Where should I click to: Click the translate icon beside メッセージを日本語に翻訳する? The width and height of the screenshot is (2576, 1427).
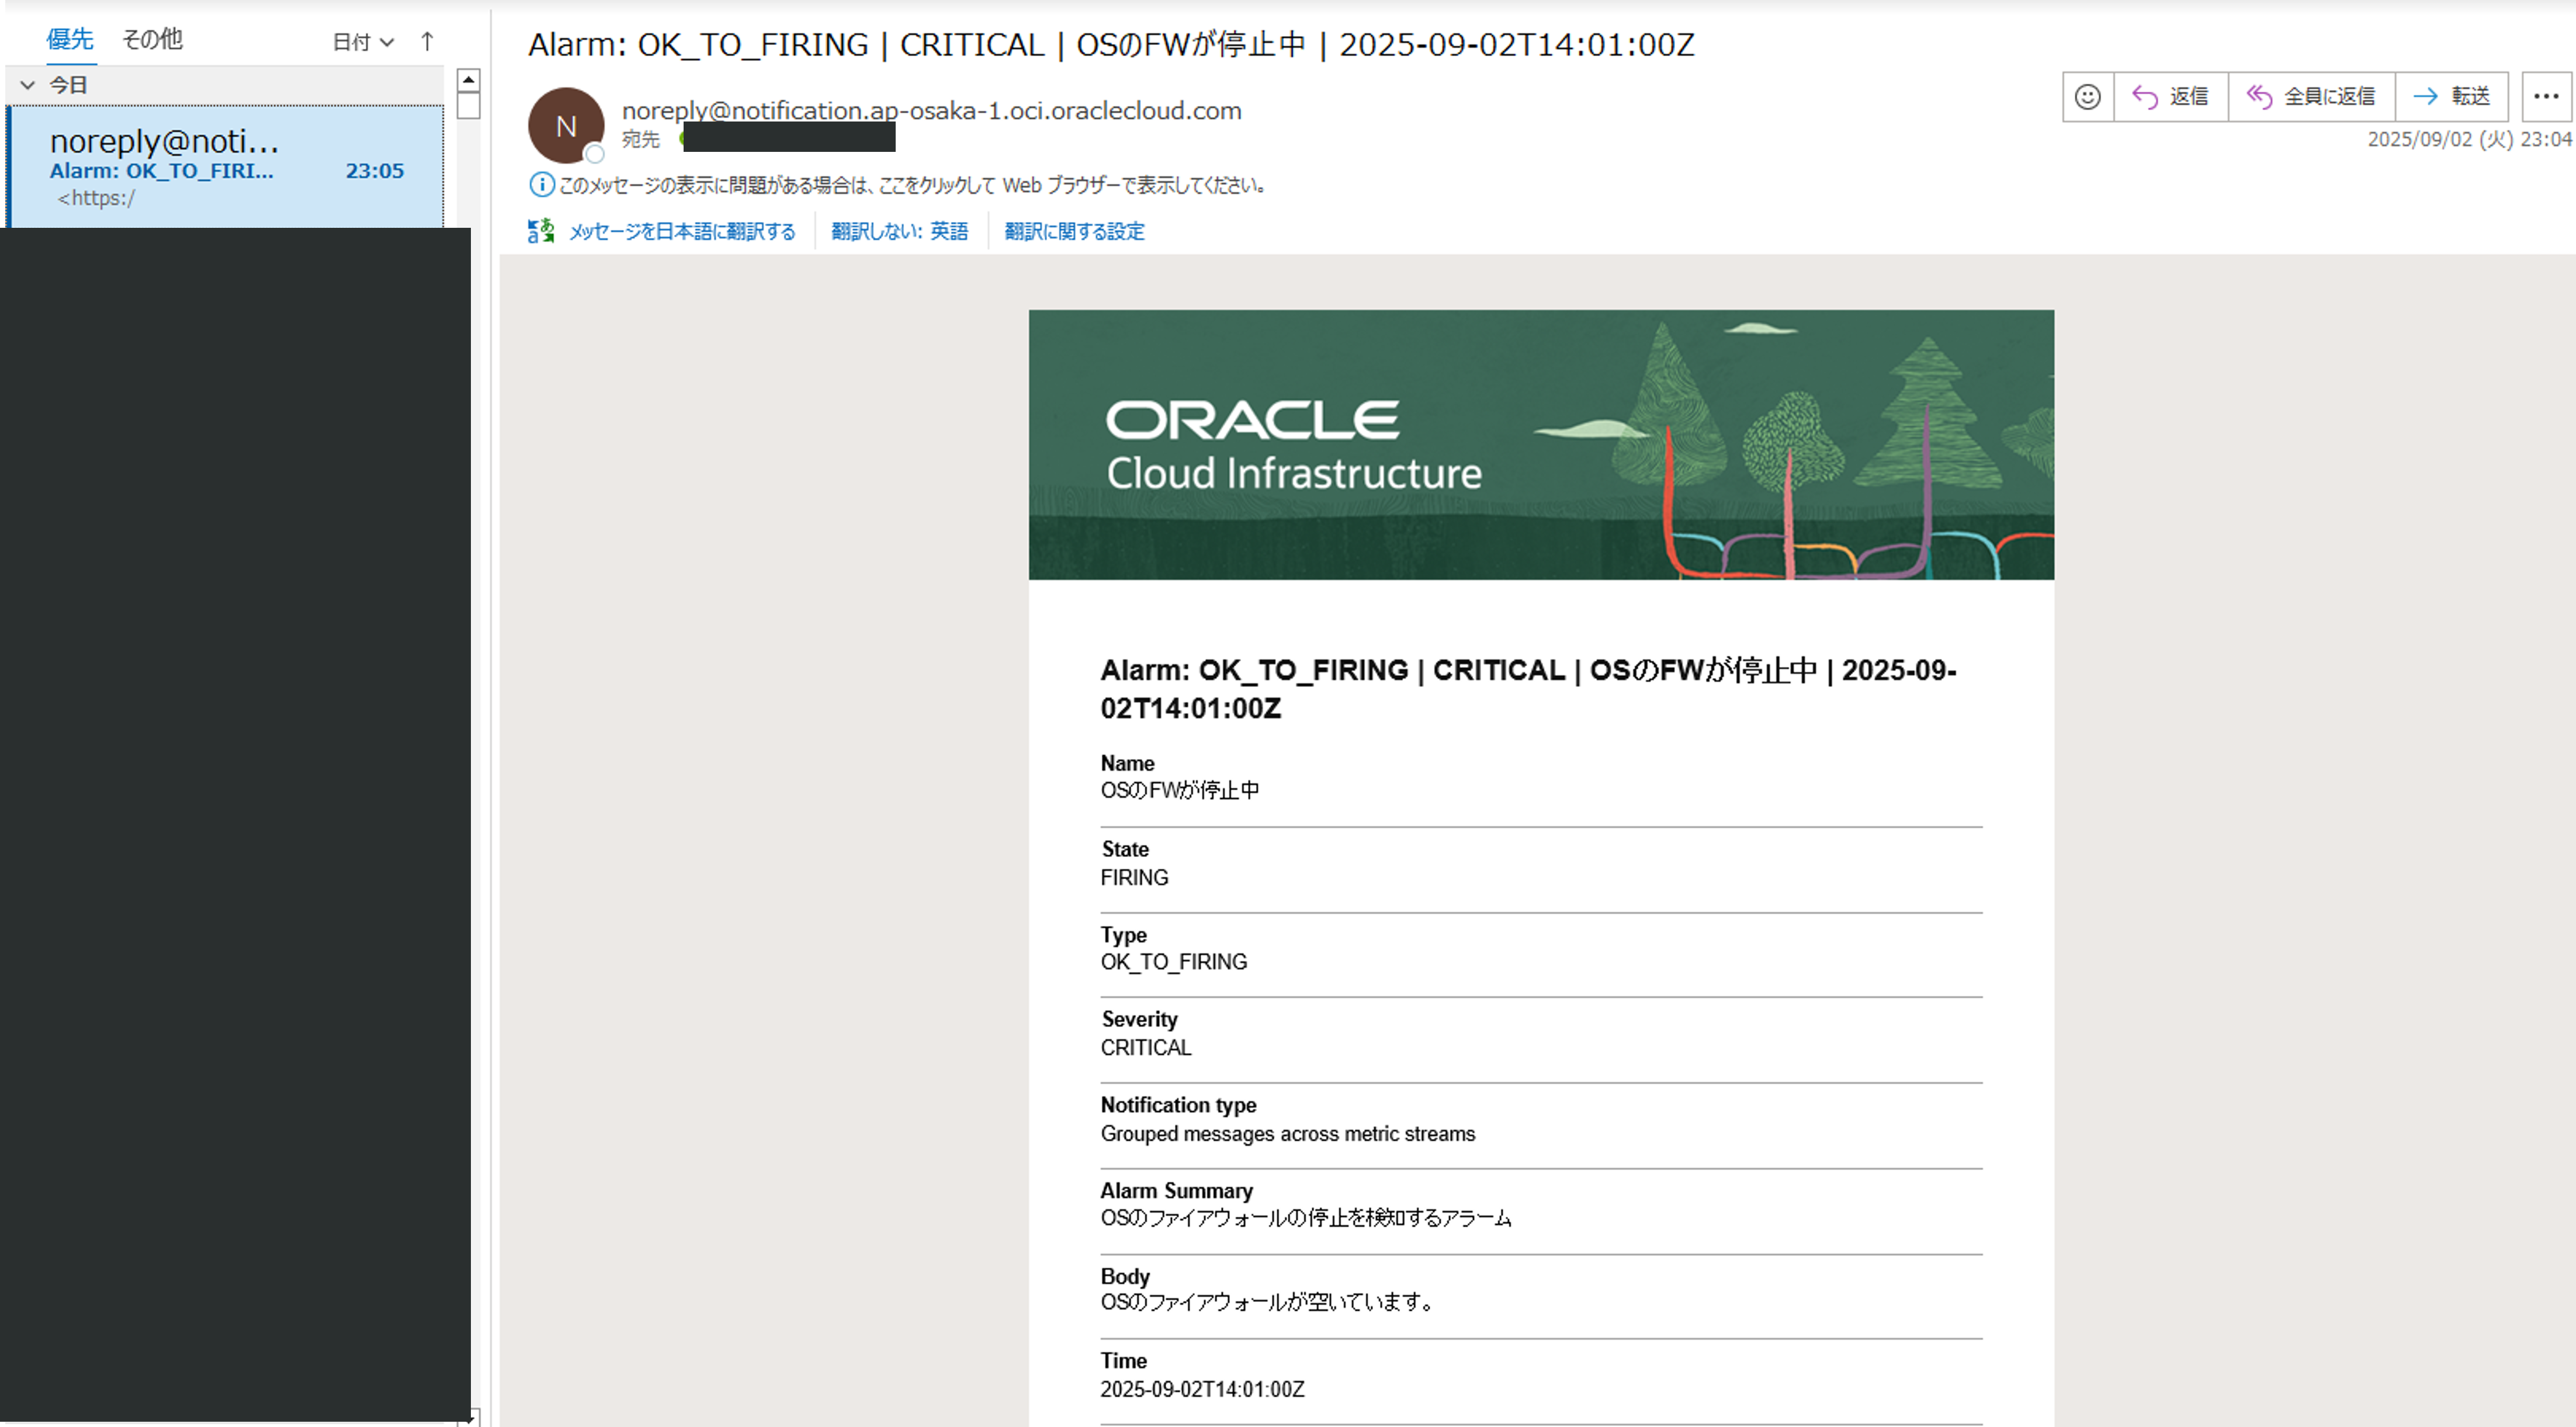click(x=541, y=231)
